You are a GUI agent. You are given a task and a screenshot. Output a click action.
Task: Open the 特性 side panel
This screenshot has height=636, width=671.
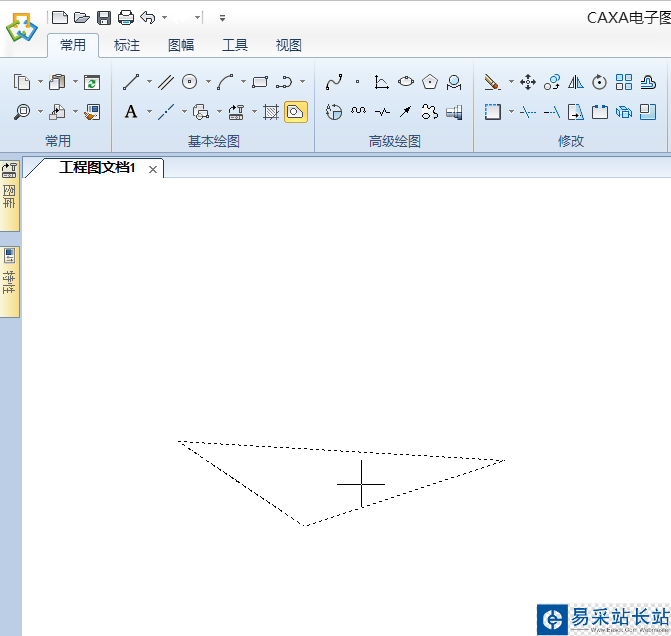click(10, 281)
